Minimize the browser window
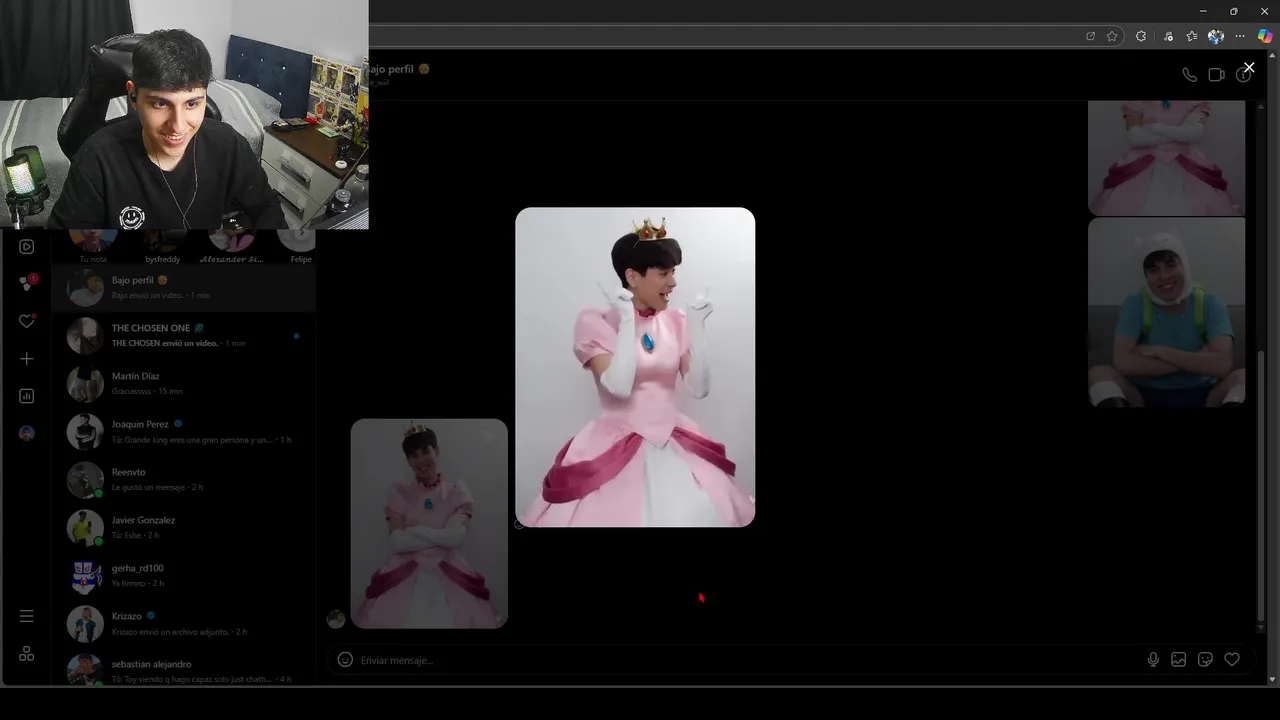 [x=1203, y=11]
